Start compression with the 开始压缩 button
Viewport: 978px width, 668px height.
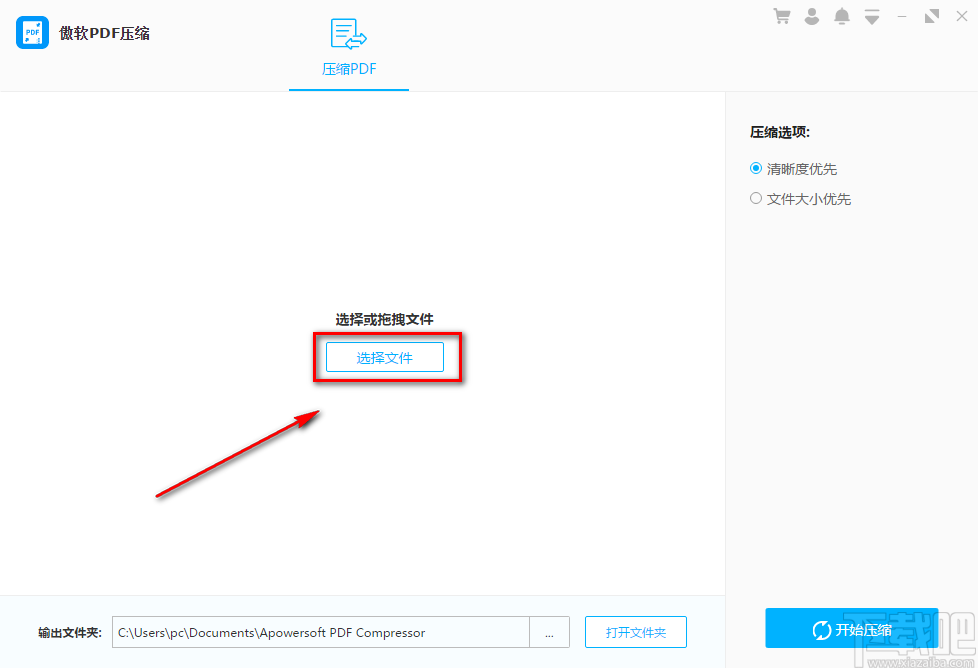(851, 628)
